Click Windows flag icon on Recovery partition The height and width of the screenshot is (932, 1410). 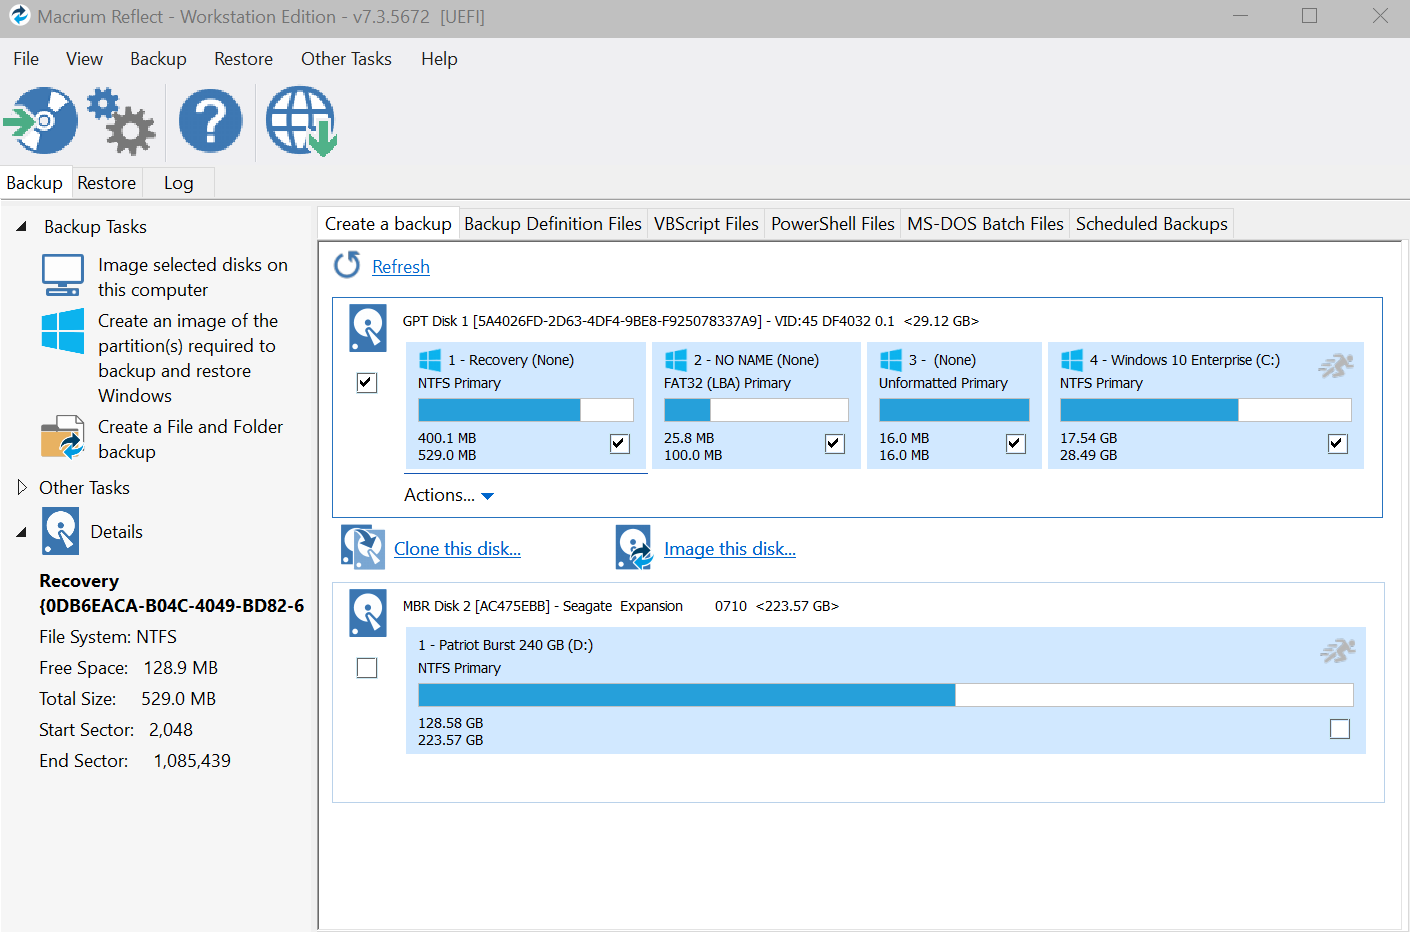tap(430, 360)
